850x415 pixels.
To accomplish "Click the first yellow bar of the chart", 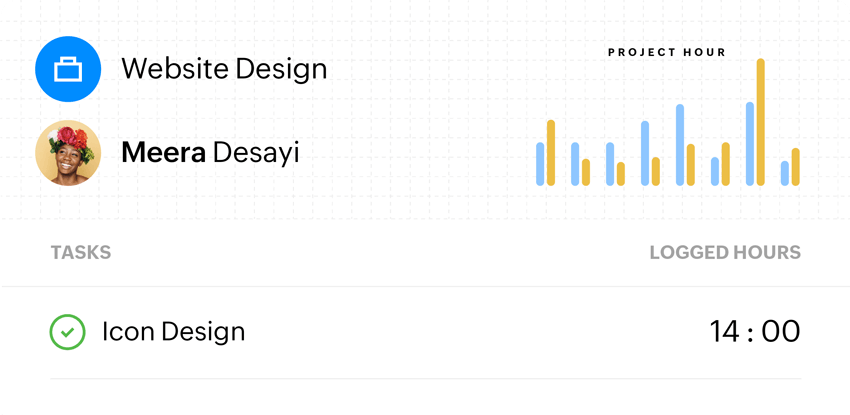I will coord(551,152).
